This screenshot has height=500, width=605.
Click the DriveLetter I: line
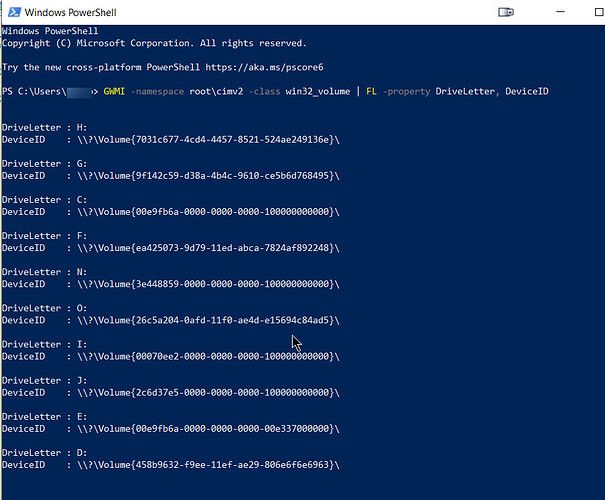click(44, 344)
